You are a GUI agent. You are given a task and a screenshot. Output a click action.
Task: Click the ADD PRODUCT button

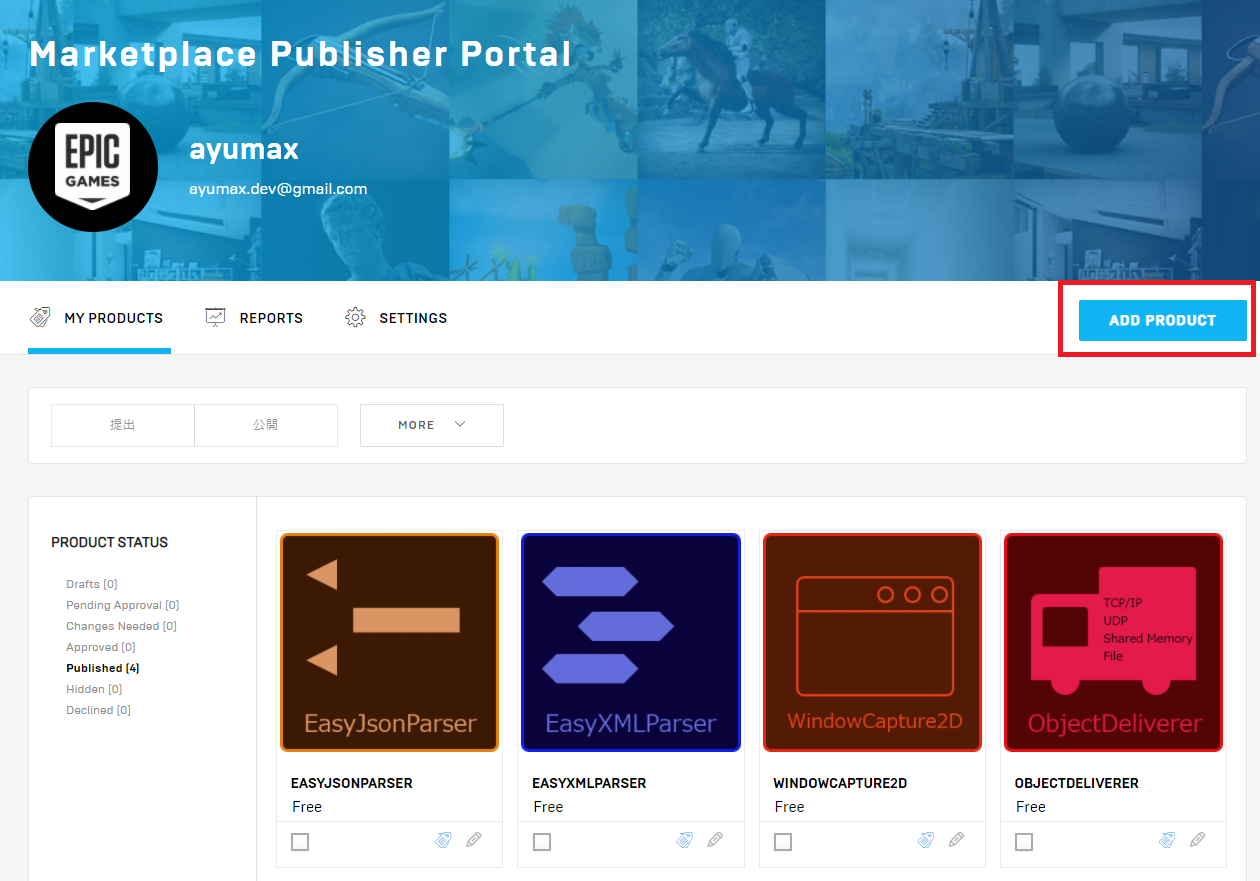pos(1162,320)
